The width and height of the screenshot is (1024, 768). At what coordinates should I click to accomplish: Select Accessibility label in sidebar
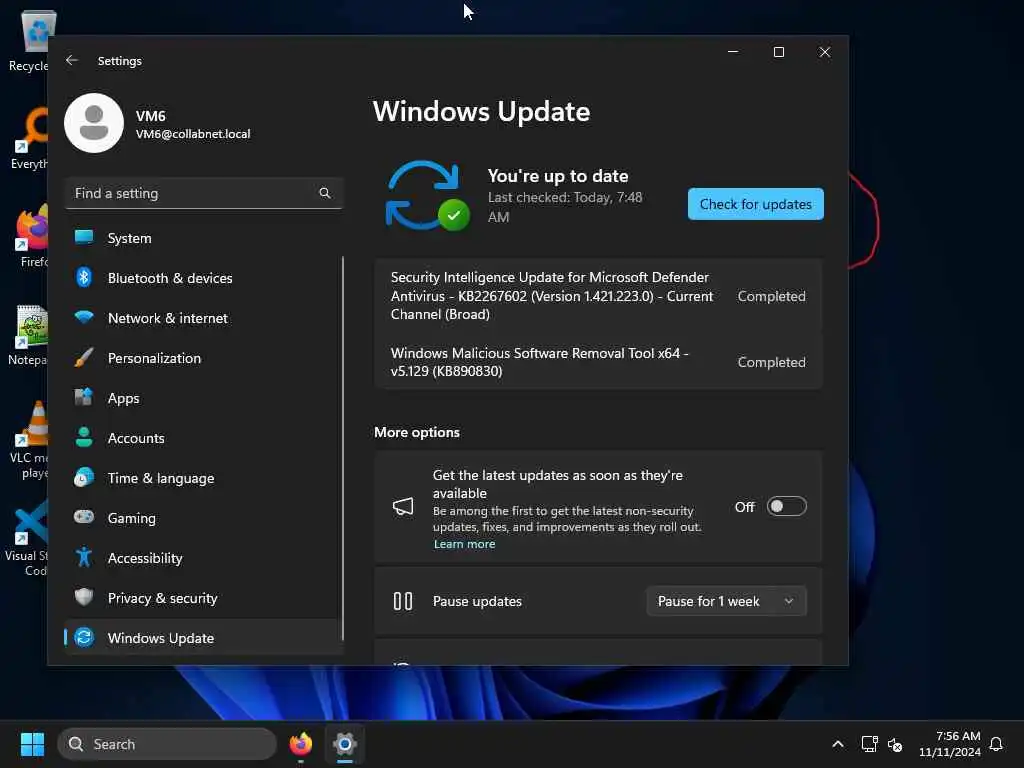[x=145, y=558]
